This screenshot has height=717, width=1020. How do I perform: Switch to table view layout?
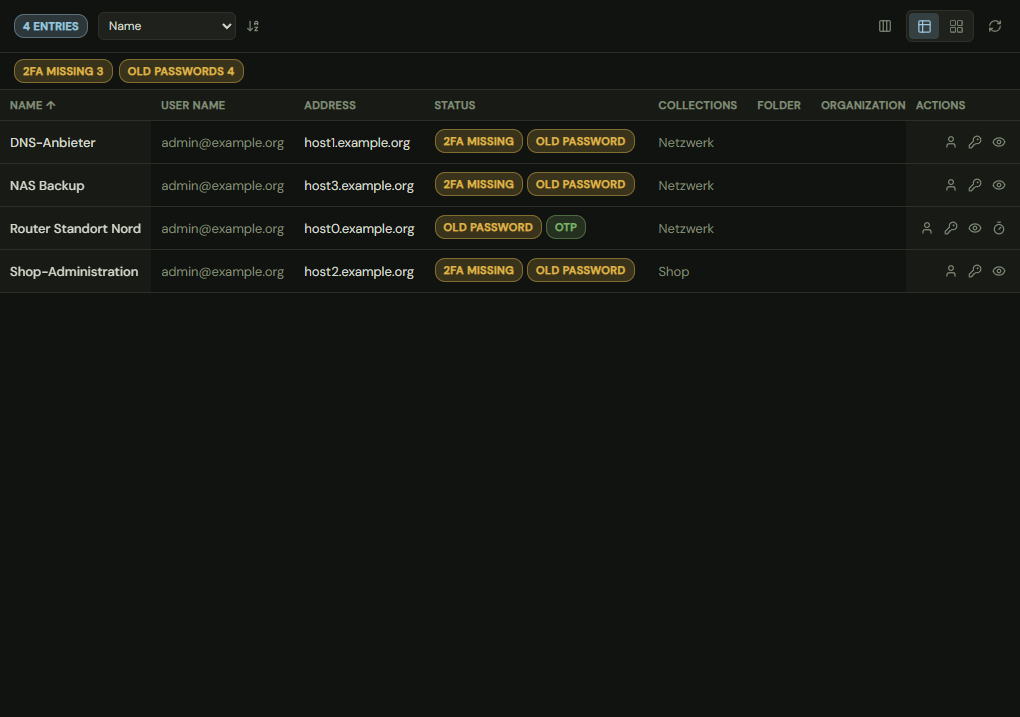click(x=924, y=26)
